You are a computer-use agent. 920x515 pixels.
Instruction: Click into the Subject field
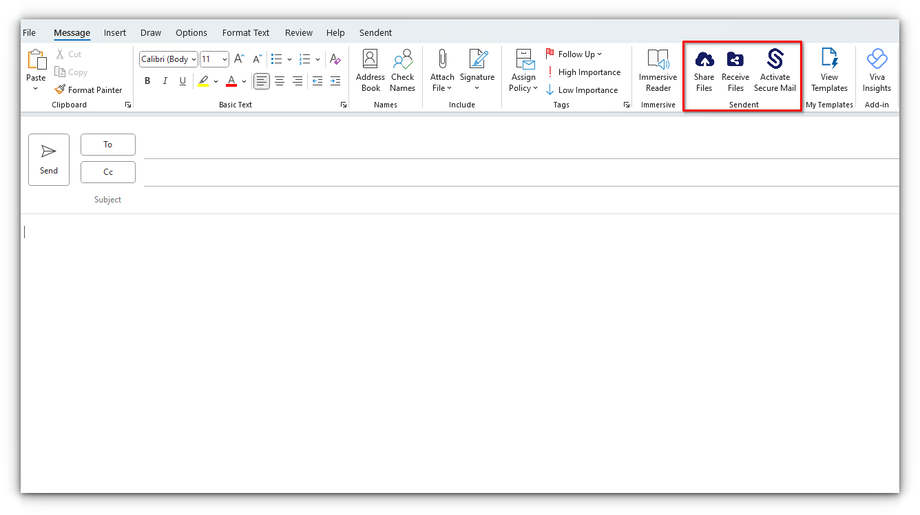(x=500, y=200)
